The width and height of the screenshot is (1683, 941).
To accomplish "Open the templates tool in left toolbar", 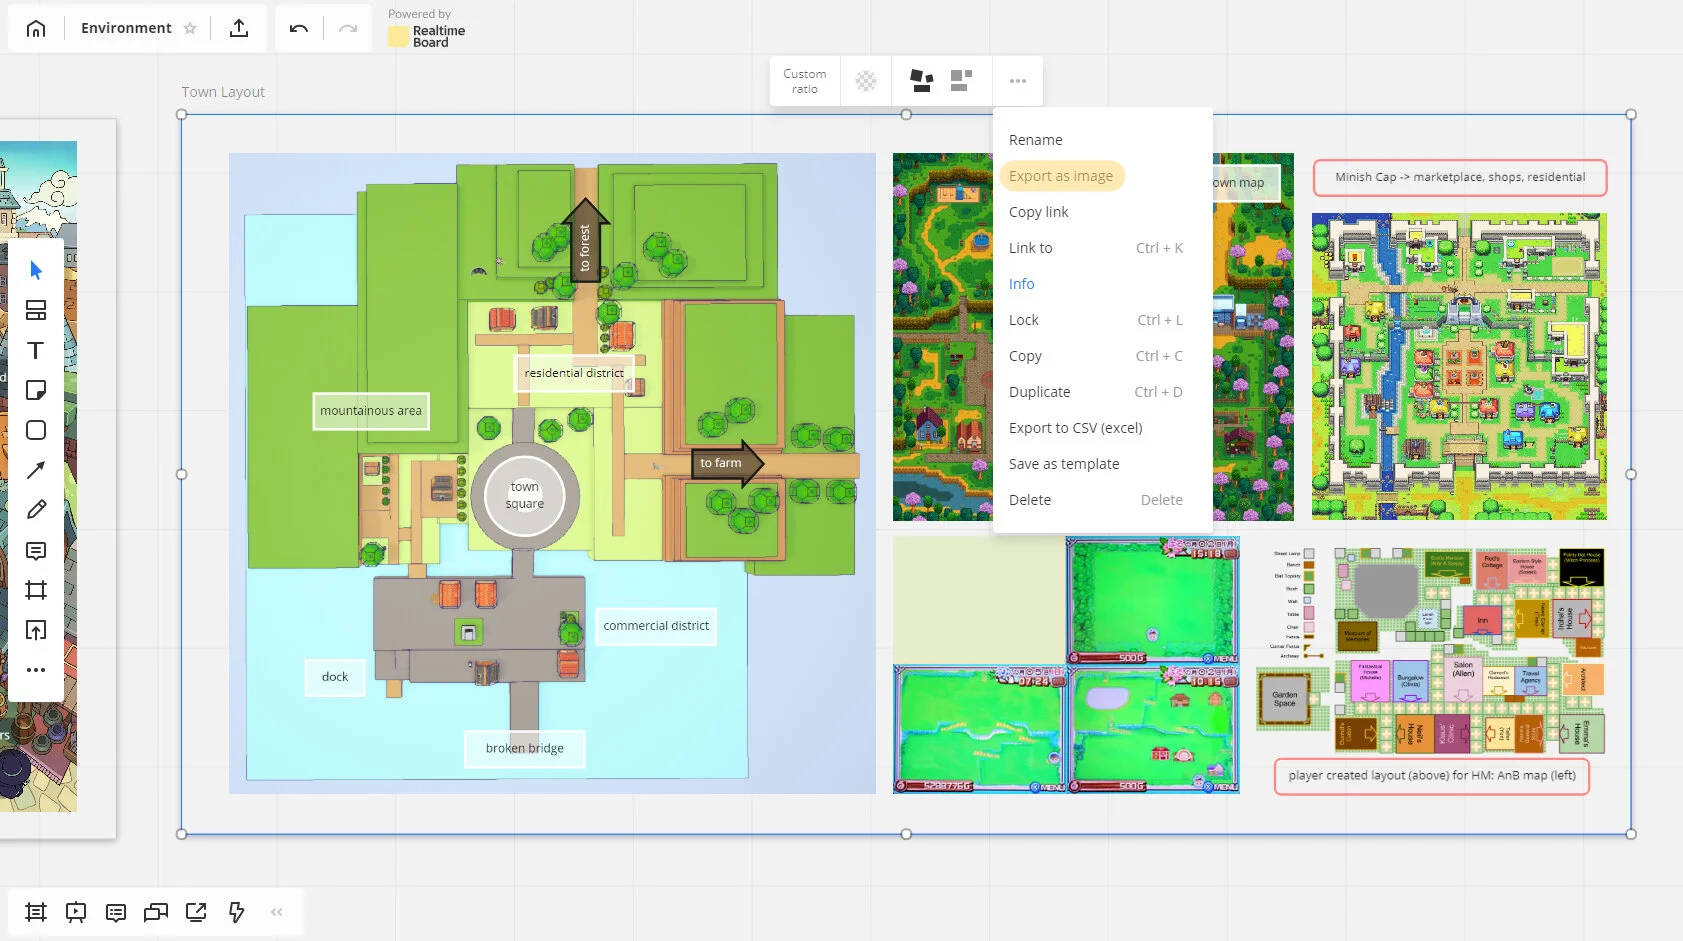I will coord(36,310).
